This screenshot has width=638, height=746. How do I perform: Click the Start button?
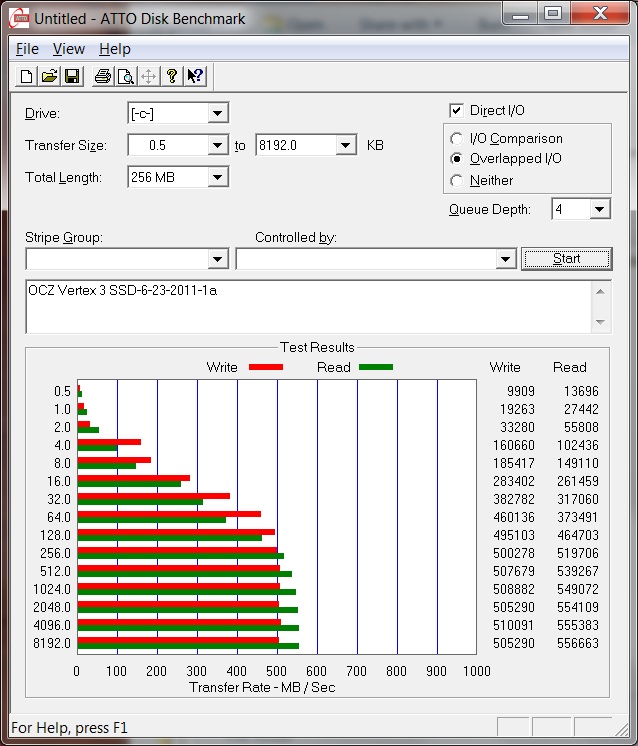pyautogui.click(x=567, y=259)
